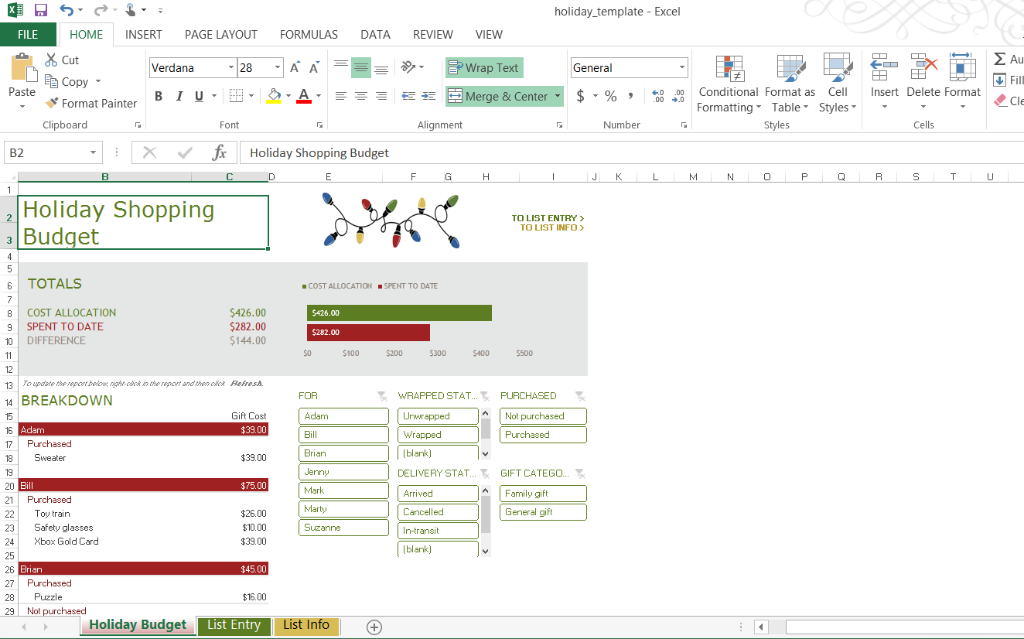
Task: Switch to the PAGE LAYOUT tab
Action: 221,35
